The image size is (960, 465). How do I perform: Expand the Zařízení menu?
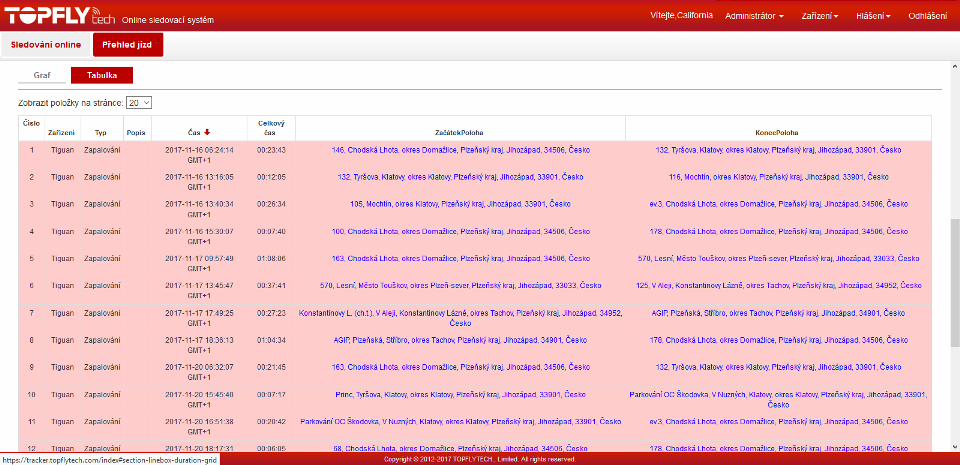pos(820,15)
